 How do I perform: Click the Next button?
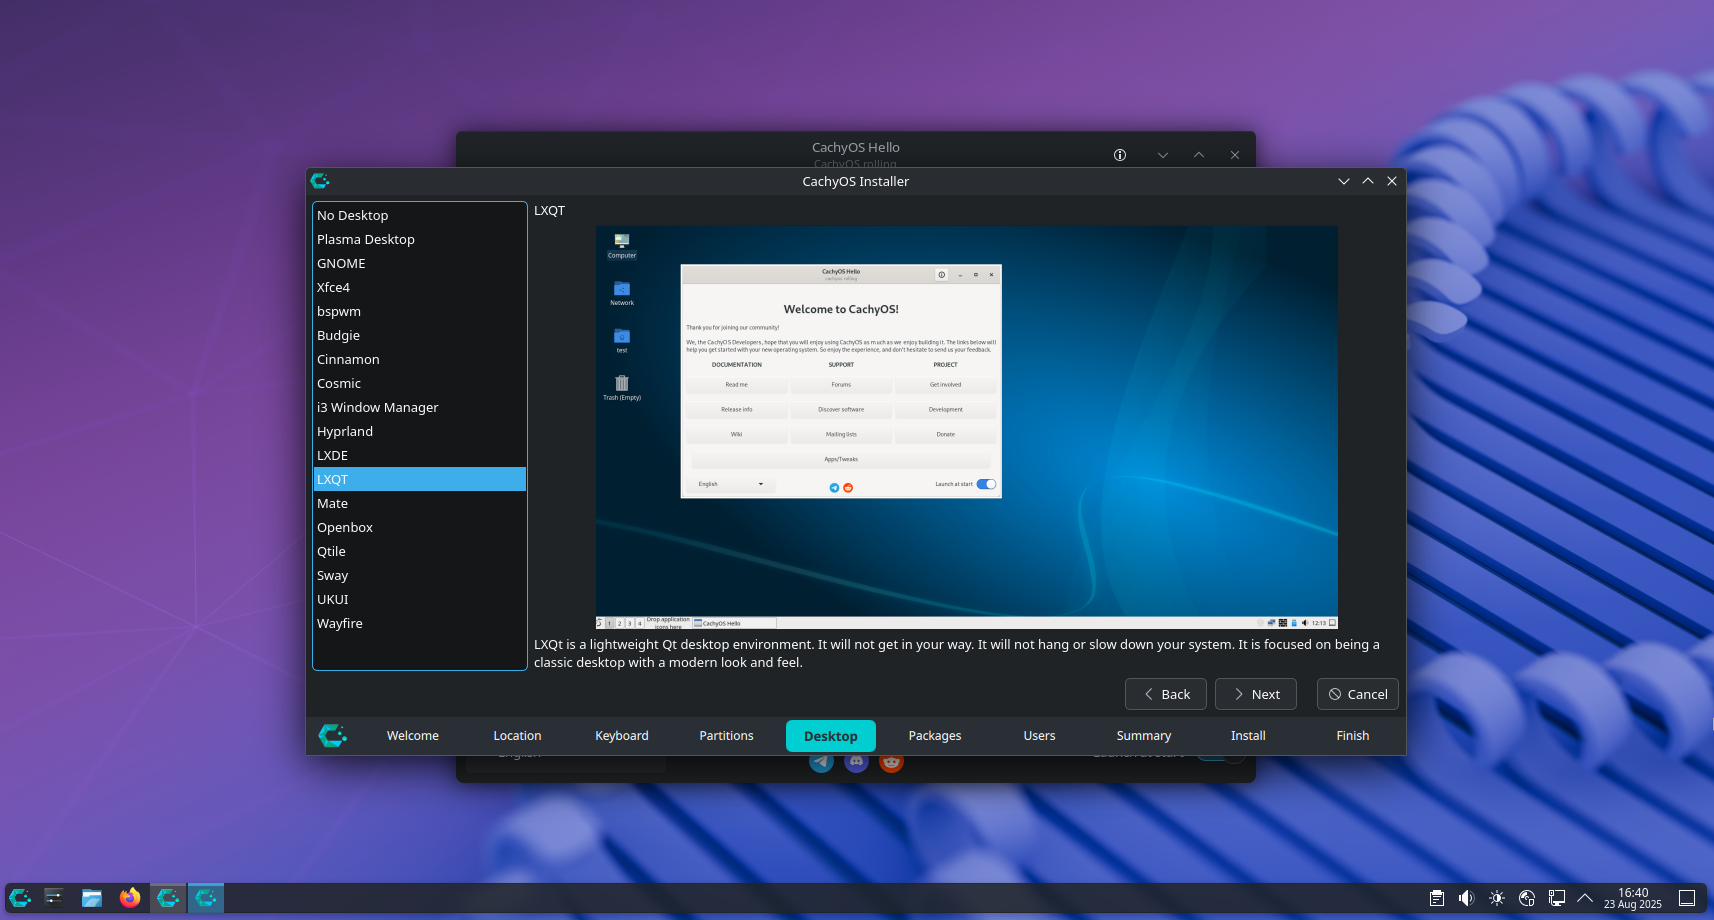1255,694
